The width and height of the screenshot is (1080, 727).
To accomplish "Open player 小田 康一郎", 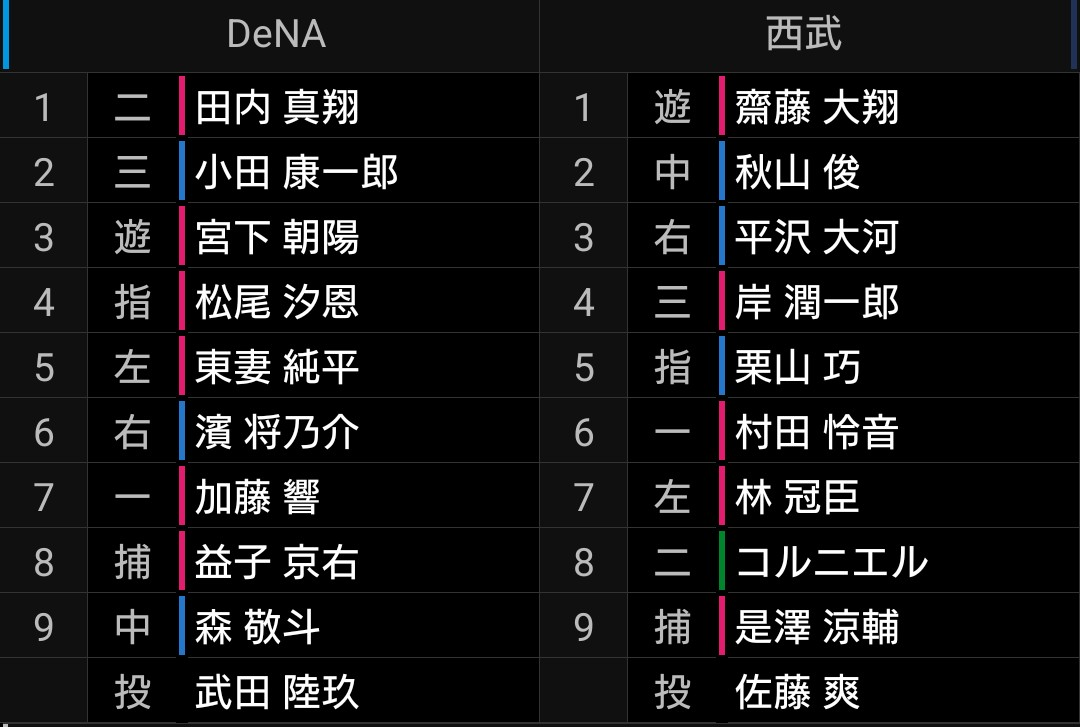I will pos(296,172).
